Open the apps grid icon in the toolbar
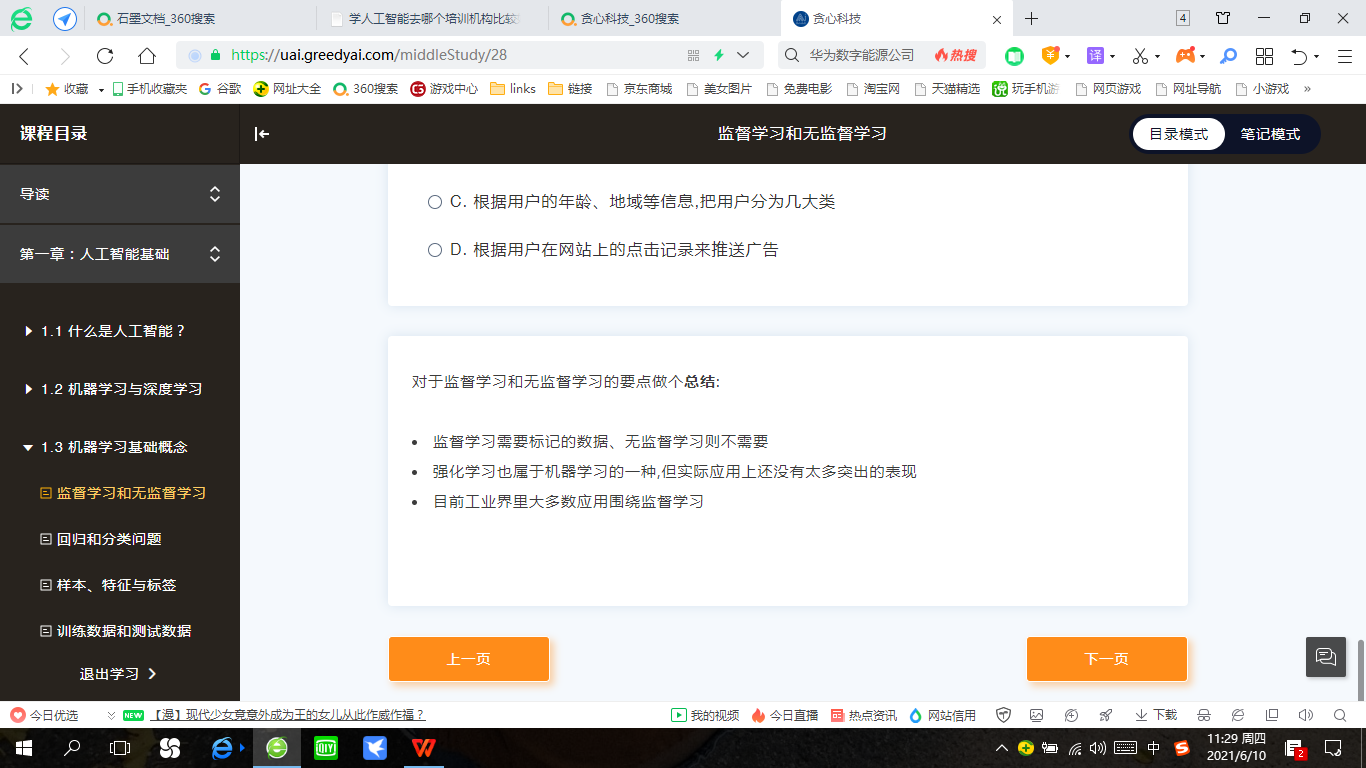This screenshot has width=1366, height=768. pos(1263,57)
